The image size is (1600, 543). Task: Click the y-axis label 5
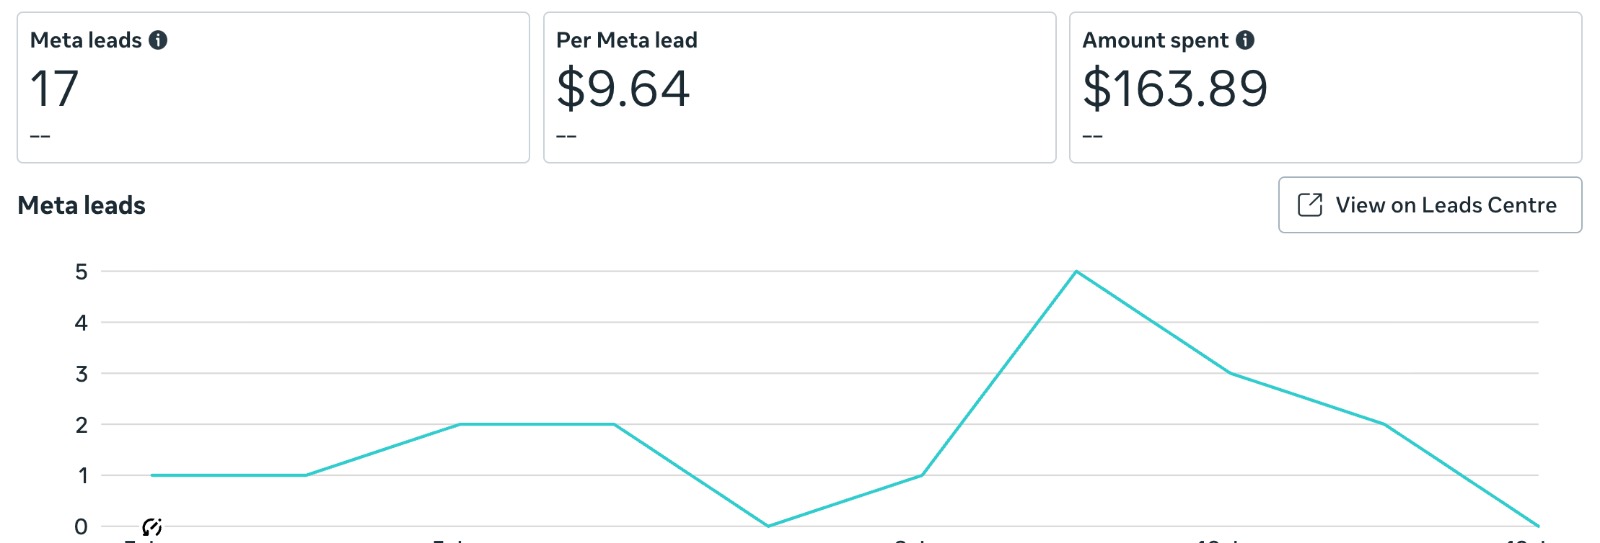81,271
